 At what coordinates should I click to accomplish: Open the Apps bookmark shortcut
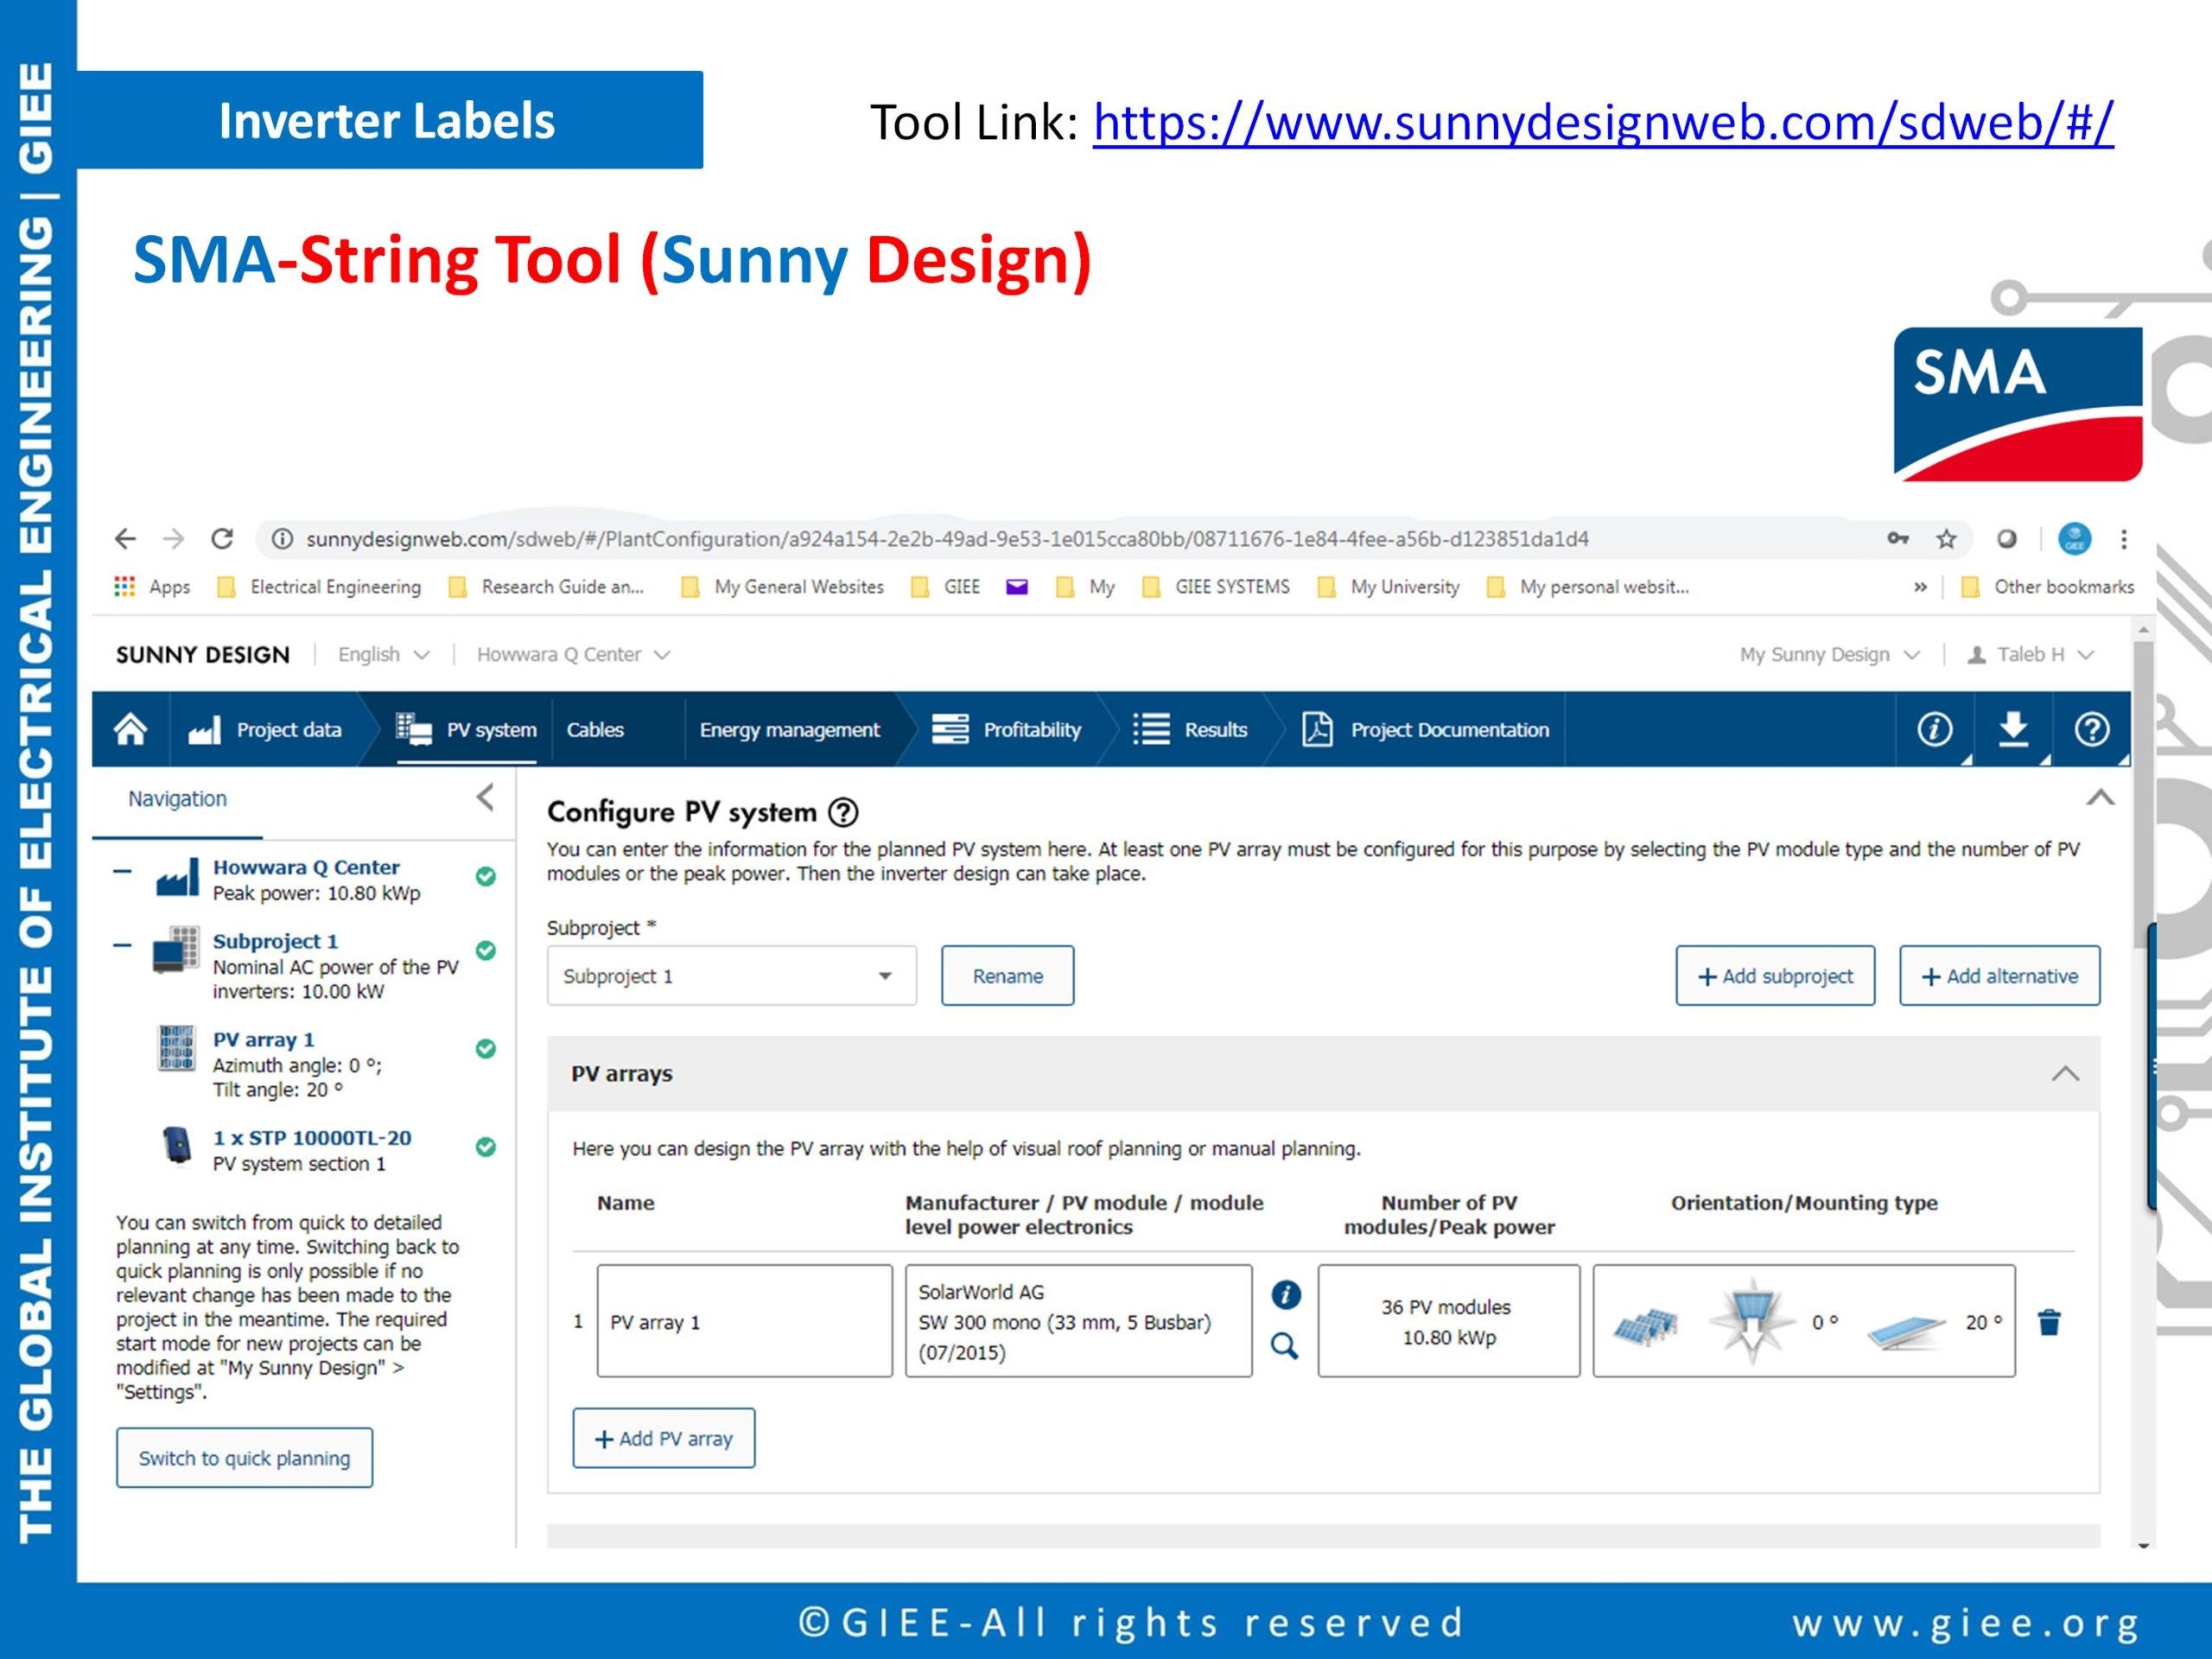[152, 587]
